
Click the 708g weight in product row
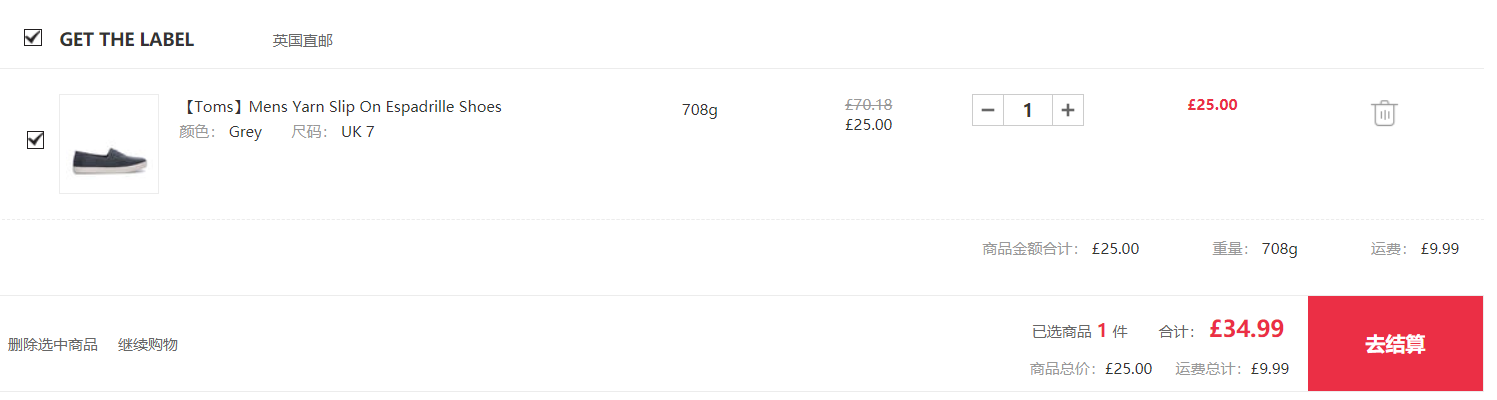700,110
